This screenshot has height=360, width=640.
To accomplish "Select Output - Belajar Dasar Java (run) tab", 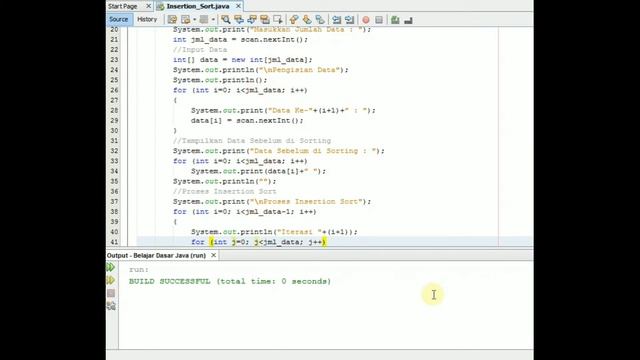I will click(x=156, y=256).
